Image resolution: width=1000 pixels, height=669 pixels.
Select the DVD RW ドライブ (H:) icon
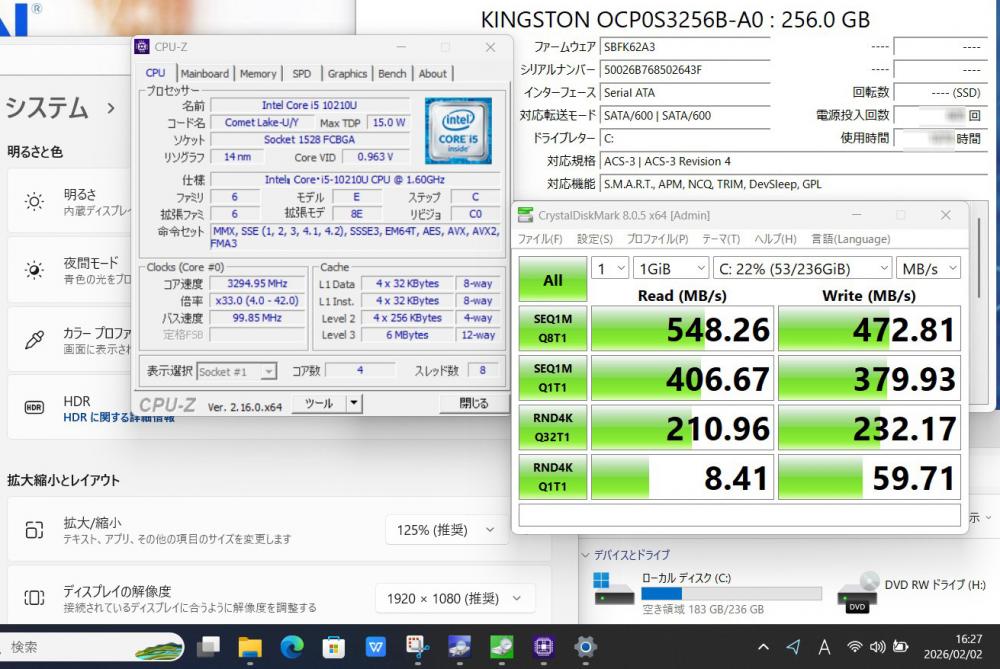(858, 592)
